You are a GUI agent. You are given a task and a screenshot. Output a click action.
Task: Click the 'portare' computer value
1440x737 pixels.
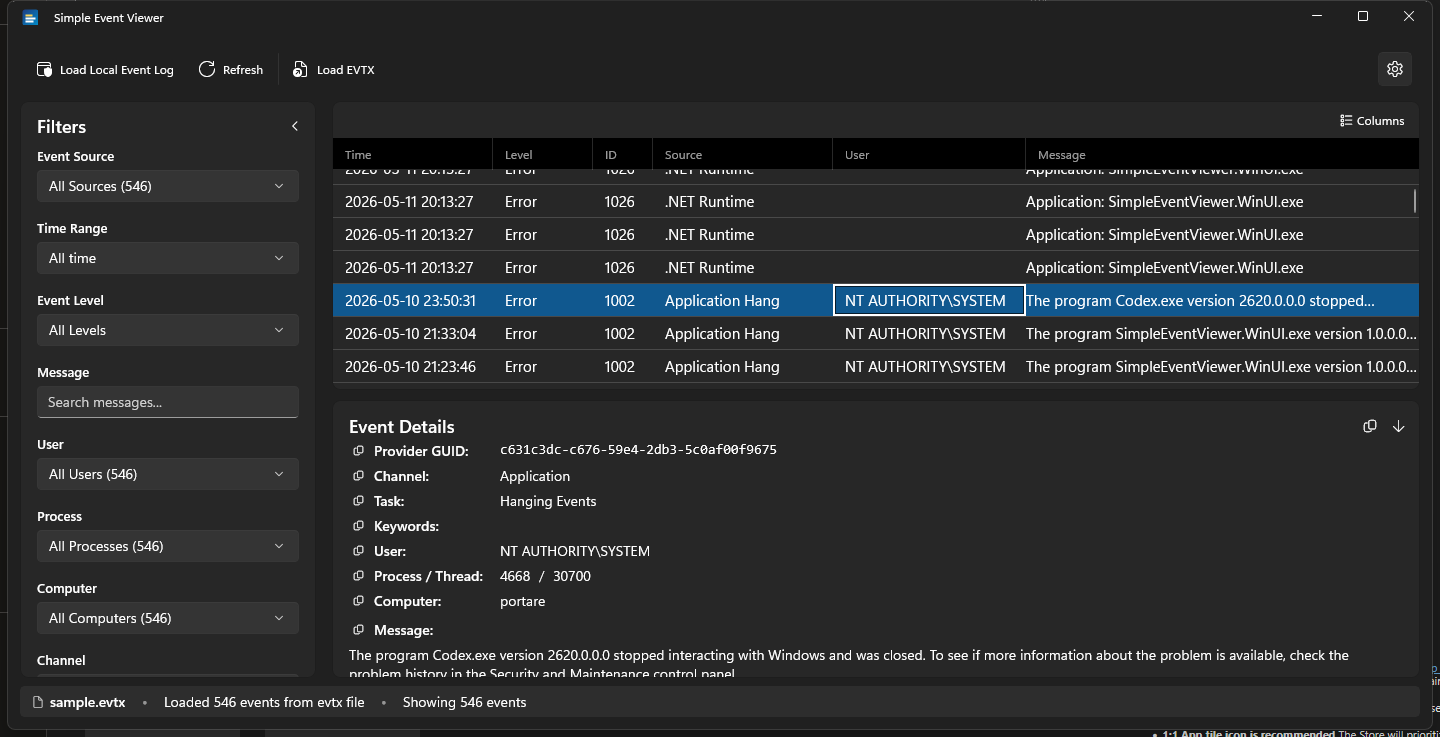coord(522,601)
